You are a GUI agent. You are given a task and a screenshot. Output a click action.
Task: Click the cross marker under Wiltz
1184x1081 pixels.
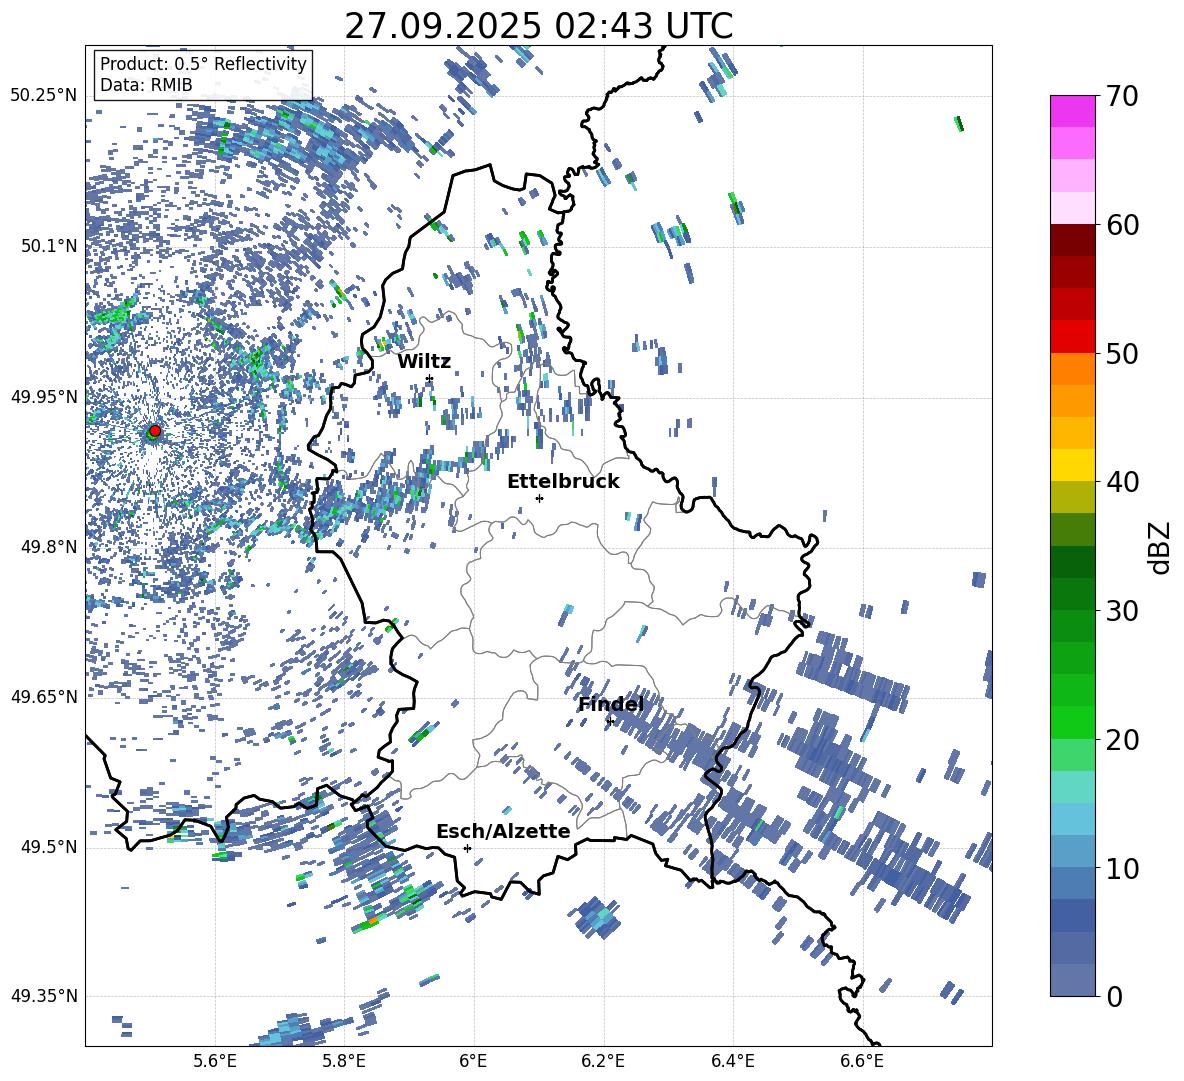(430, 378)
